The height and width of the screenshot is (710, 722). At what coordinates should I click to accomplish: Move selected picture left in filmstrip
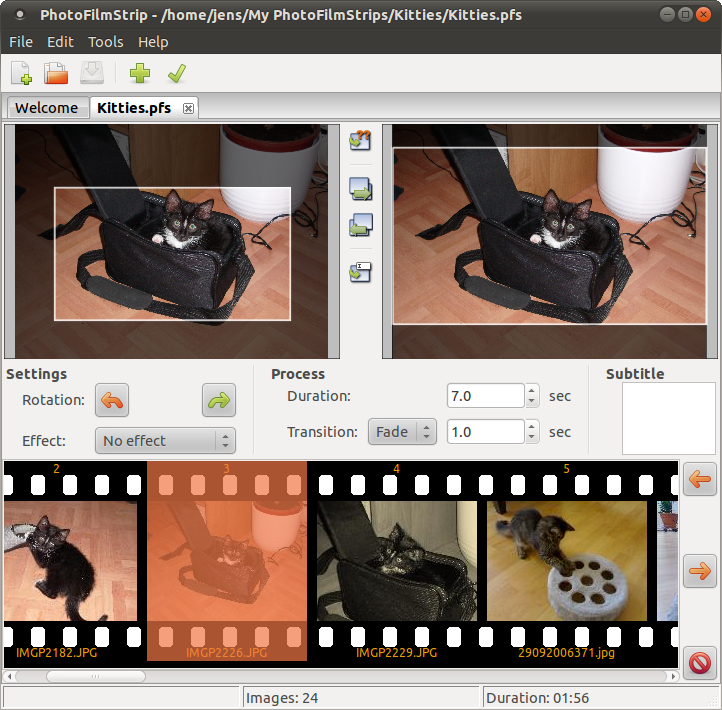click(x=699, y=479)
